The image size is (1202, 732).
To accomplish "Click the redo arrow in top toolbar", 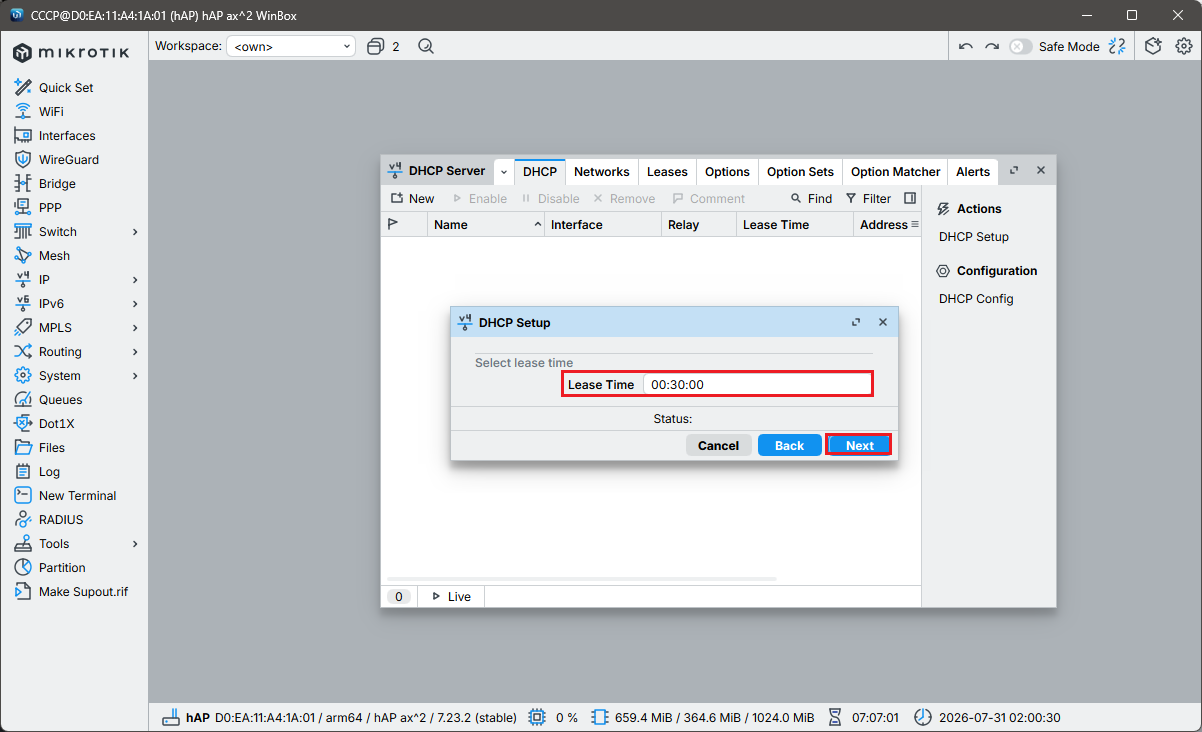I will pos(991,46).
